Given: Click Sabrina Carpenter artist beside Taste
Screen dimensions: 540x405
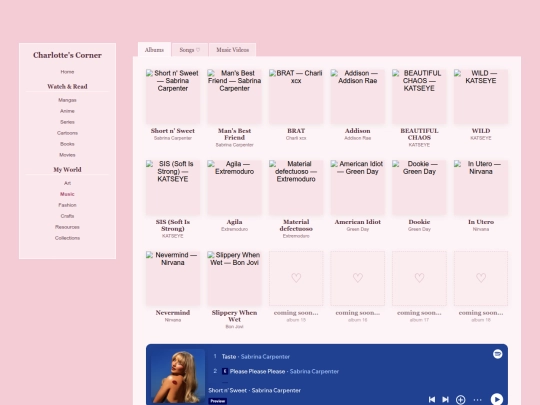Looking at the screenshot, I should (265, 356).
